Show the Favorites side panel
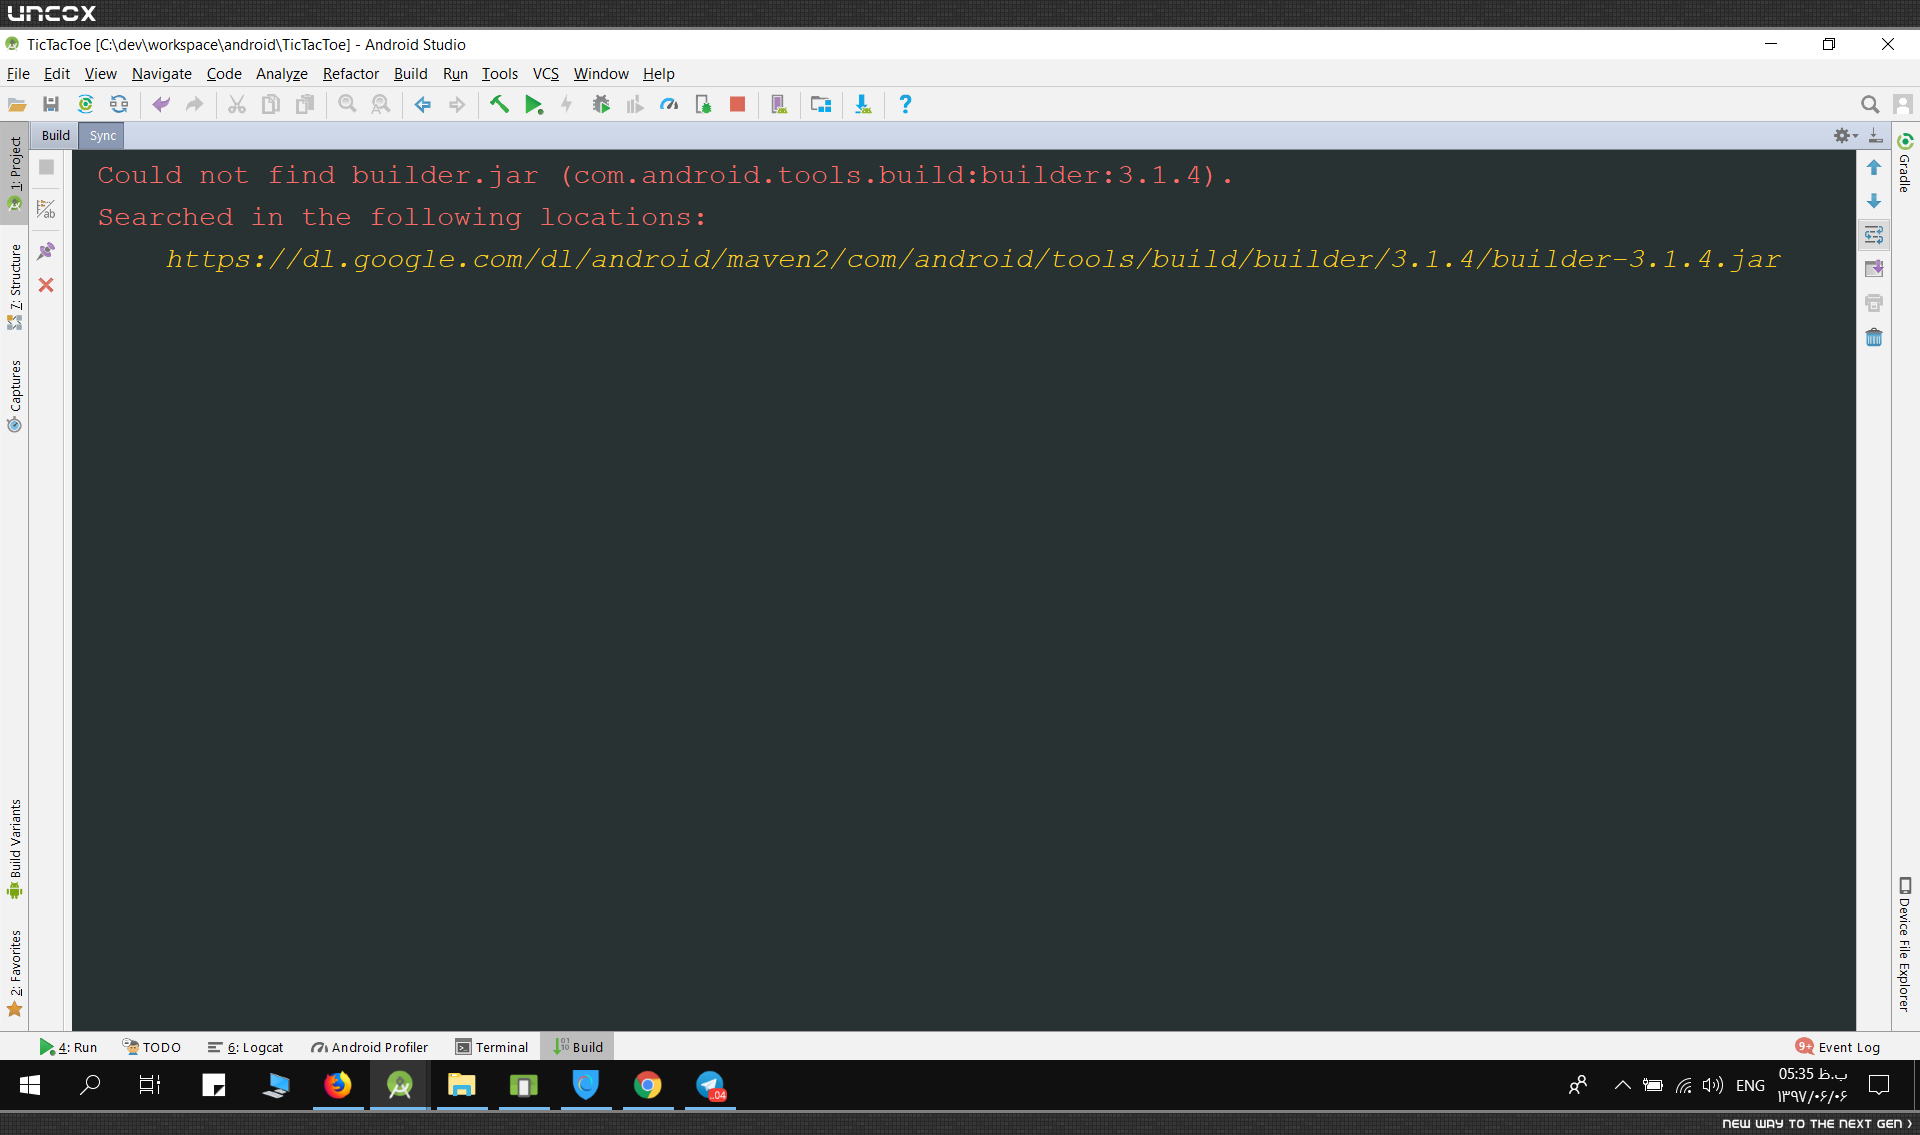Image resolution: width=1920 pixels, height=1135 pixels. click(x=15, y=972)
